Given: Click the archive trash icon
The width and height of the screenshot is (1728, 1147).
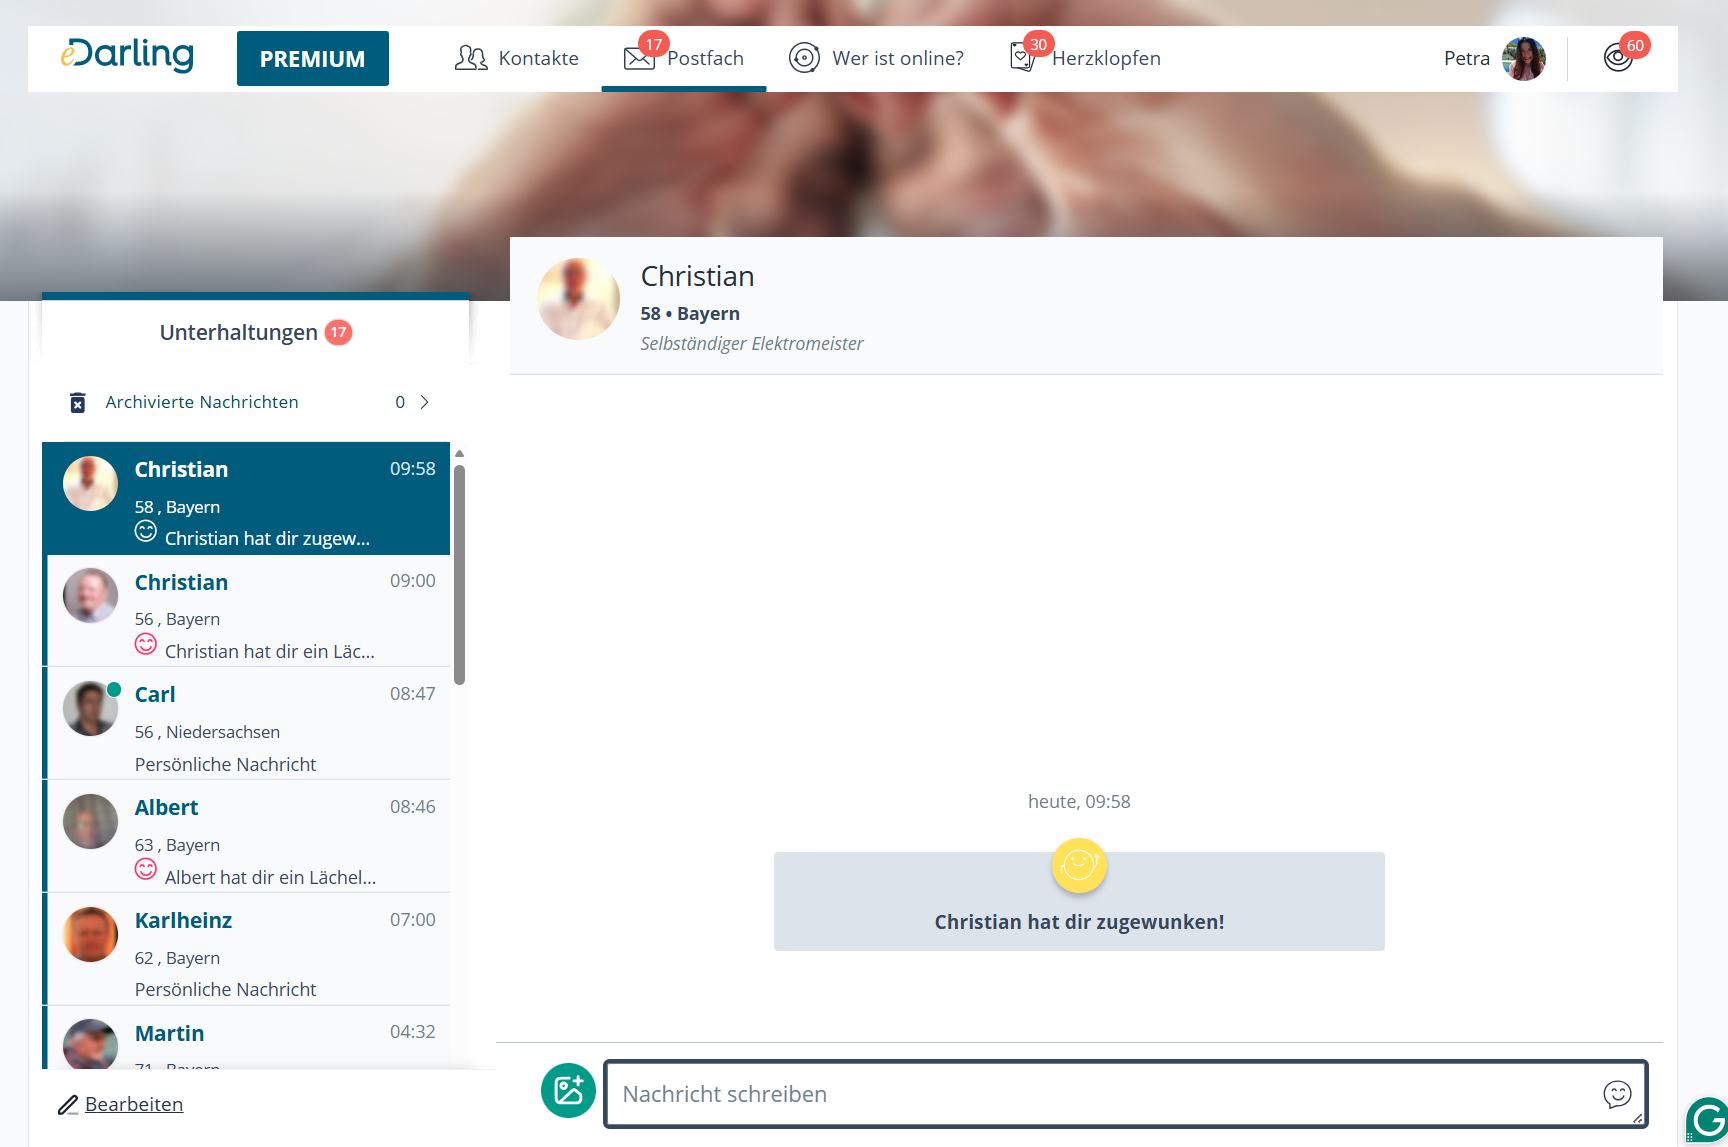Looking at the screenshot, I should pos(78,402).
